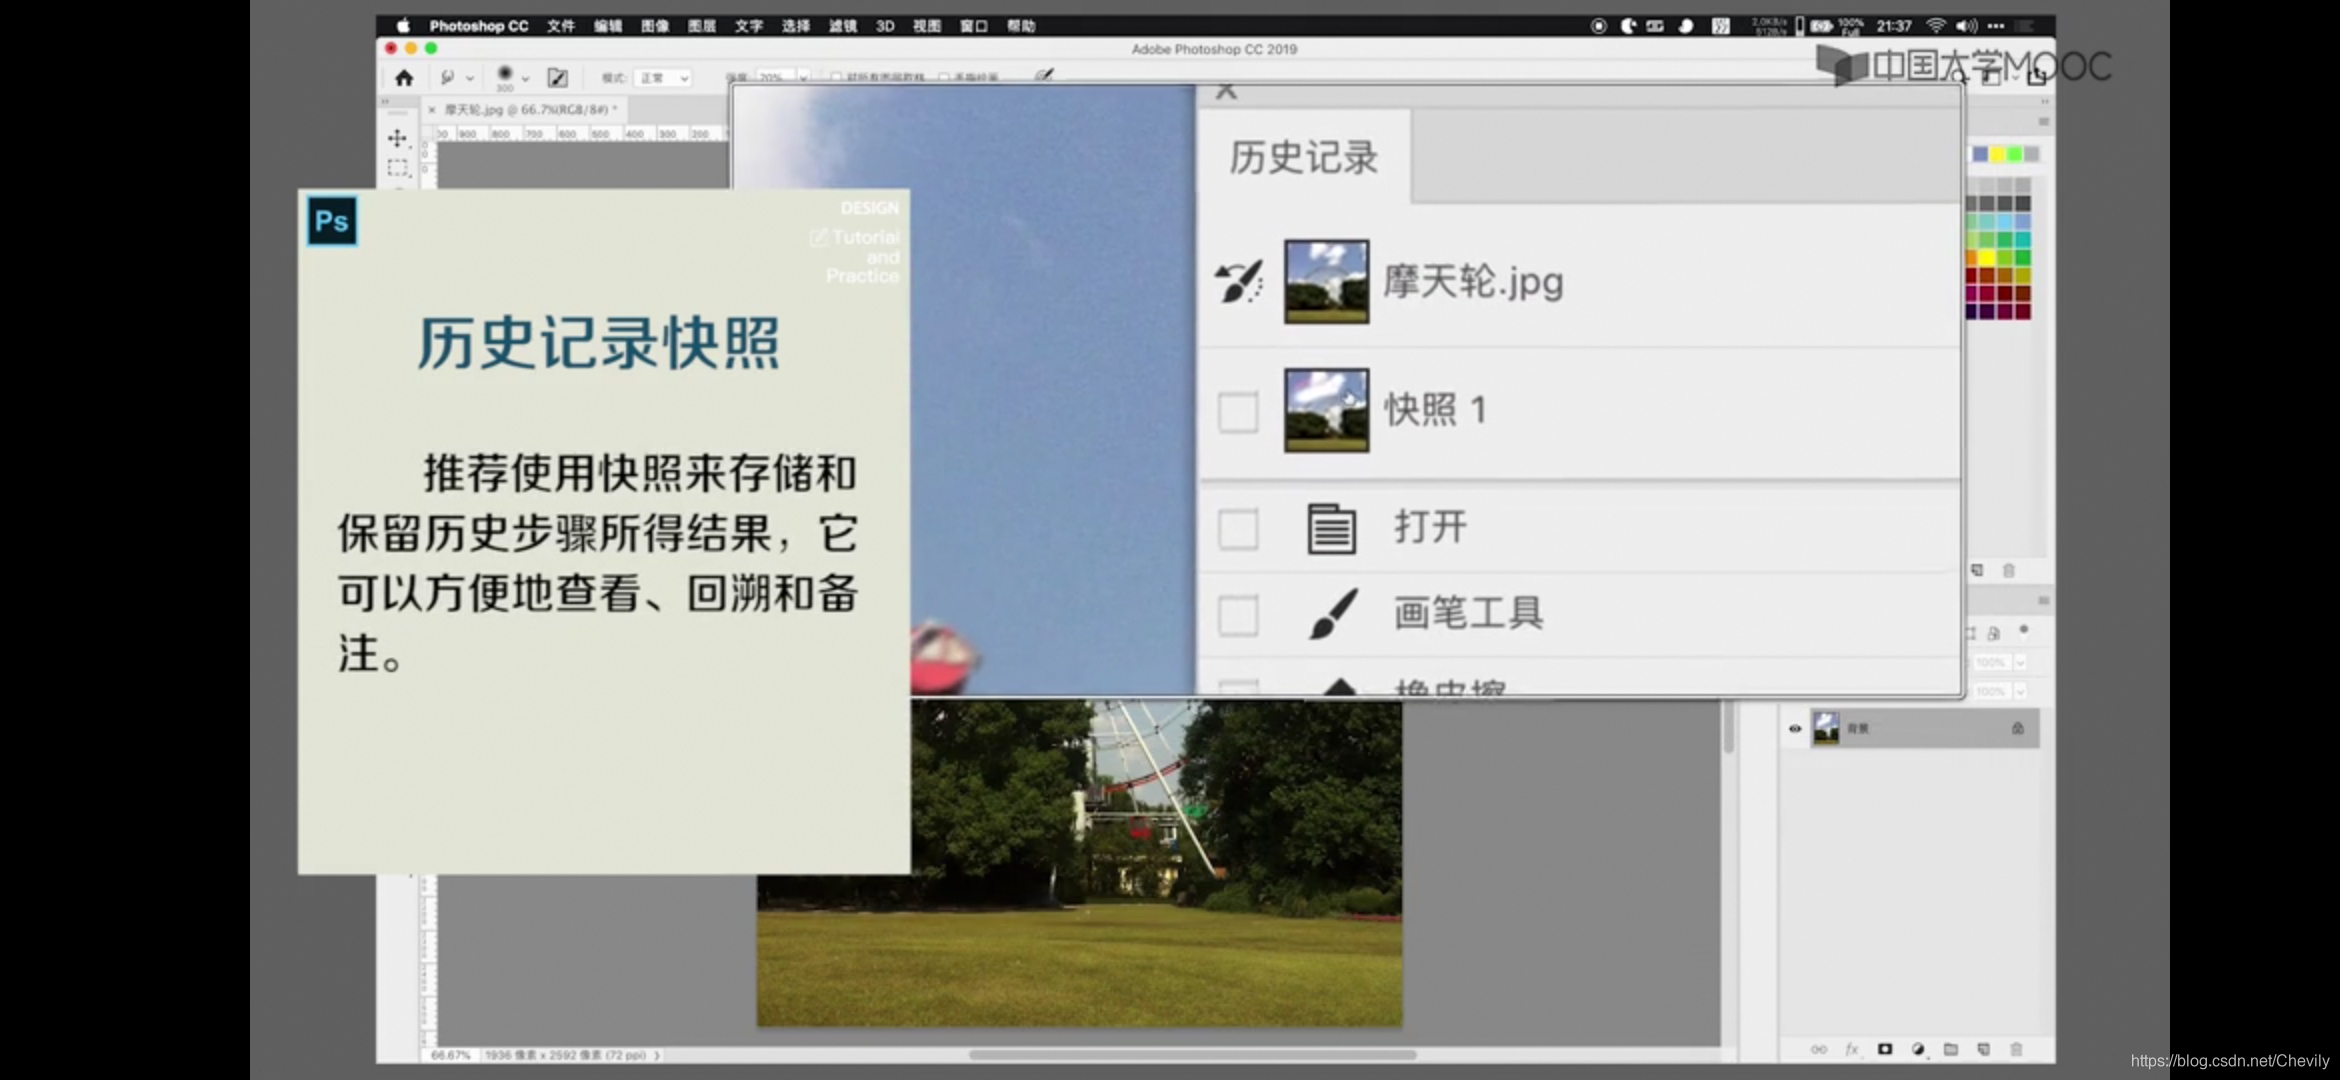Delete layer with Layers panel trash icon
Image resolution: width=2340 pixels, height=1080 pixels.
pyautogui.click(x=2016, y=1049)
